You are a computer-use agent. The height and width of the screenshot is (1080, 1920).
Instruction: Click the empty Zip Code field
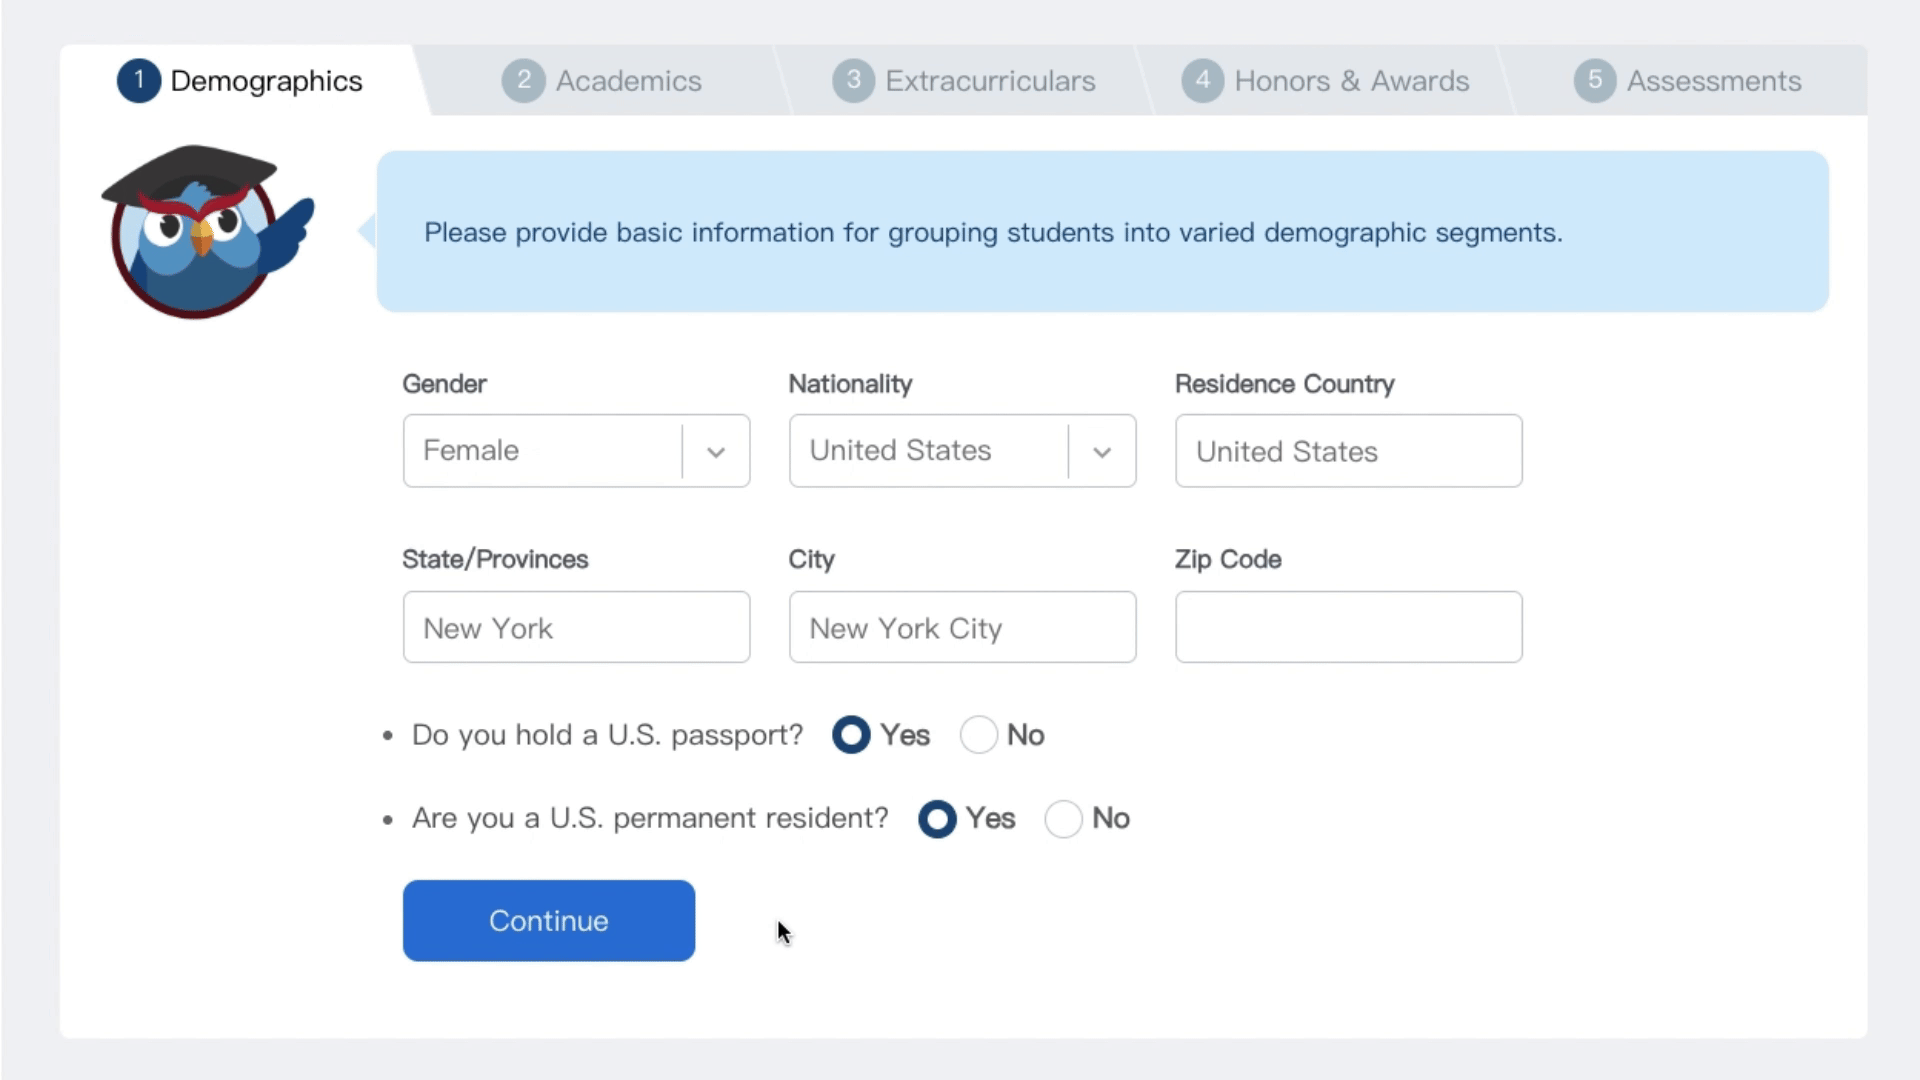(x=1349, y=627)
